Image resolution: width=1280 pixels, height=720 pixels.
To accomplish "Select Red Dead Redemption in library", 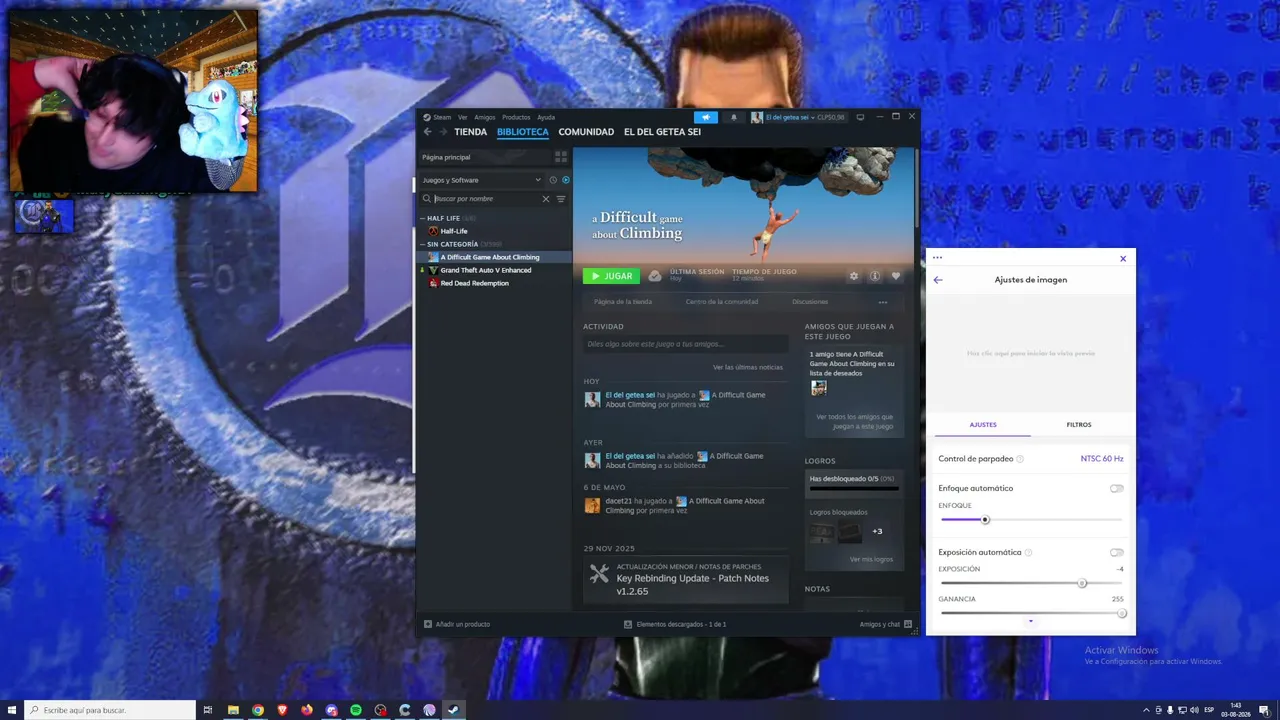I will [475, 283].
